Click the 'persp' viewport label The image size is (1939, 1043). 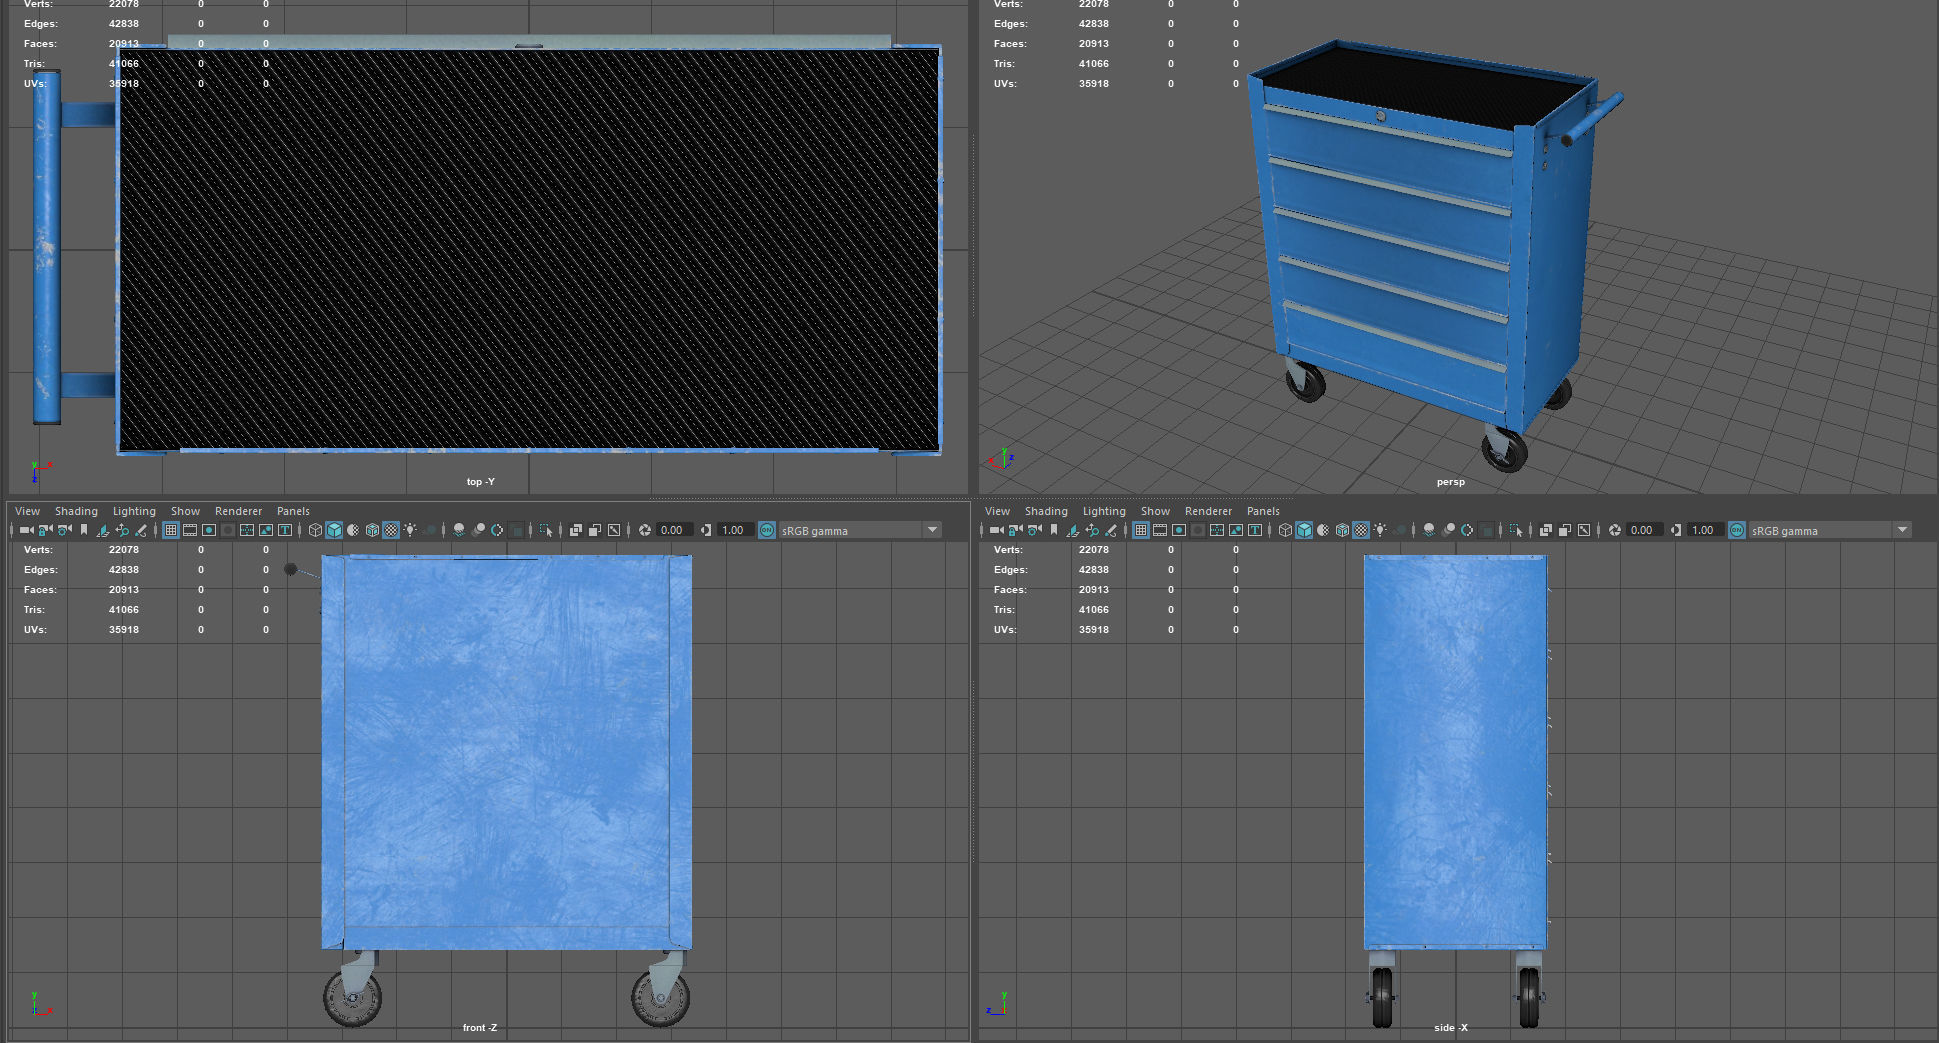[1450, 482]
